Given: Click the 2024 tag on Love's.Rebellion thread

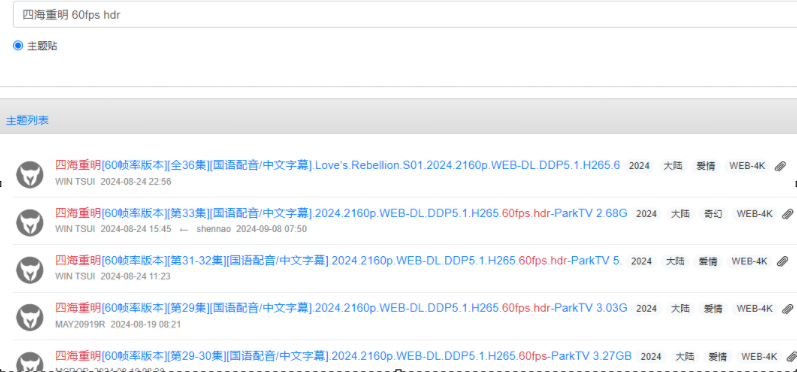Looking at the screenshot, I should click(639, 166).
